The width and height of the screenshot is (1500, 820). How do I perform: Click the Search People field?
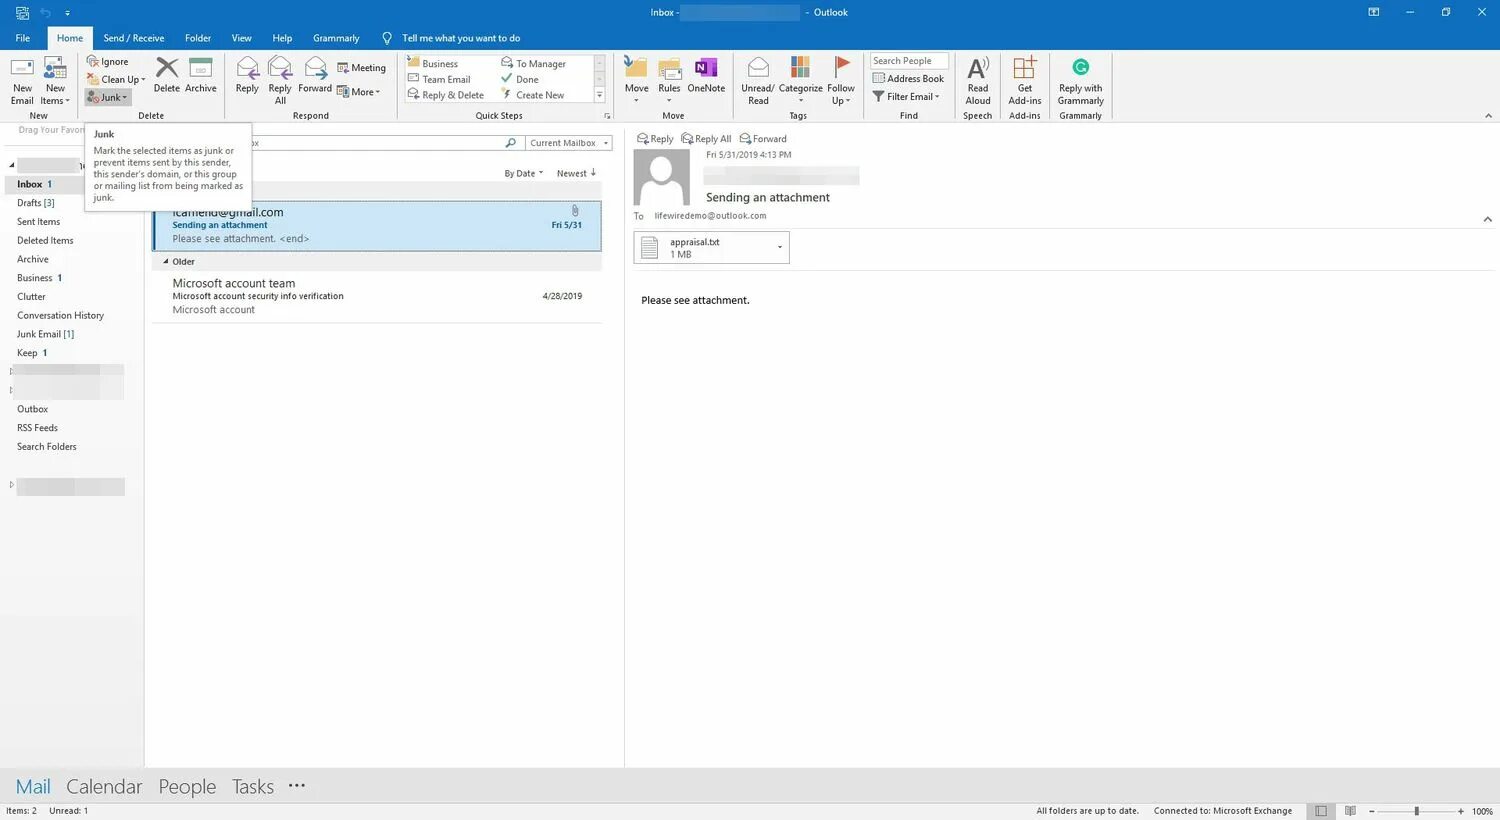(909, 61)
